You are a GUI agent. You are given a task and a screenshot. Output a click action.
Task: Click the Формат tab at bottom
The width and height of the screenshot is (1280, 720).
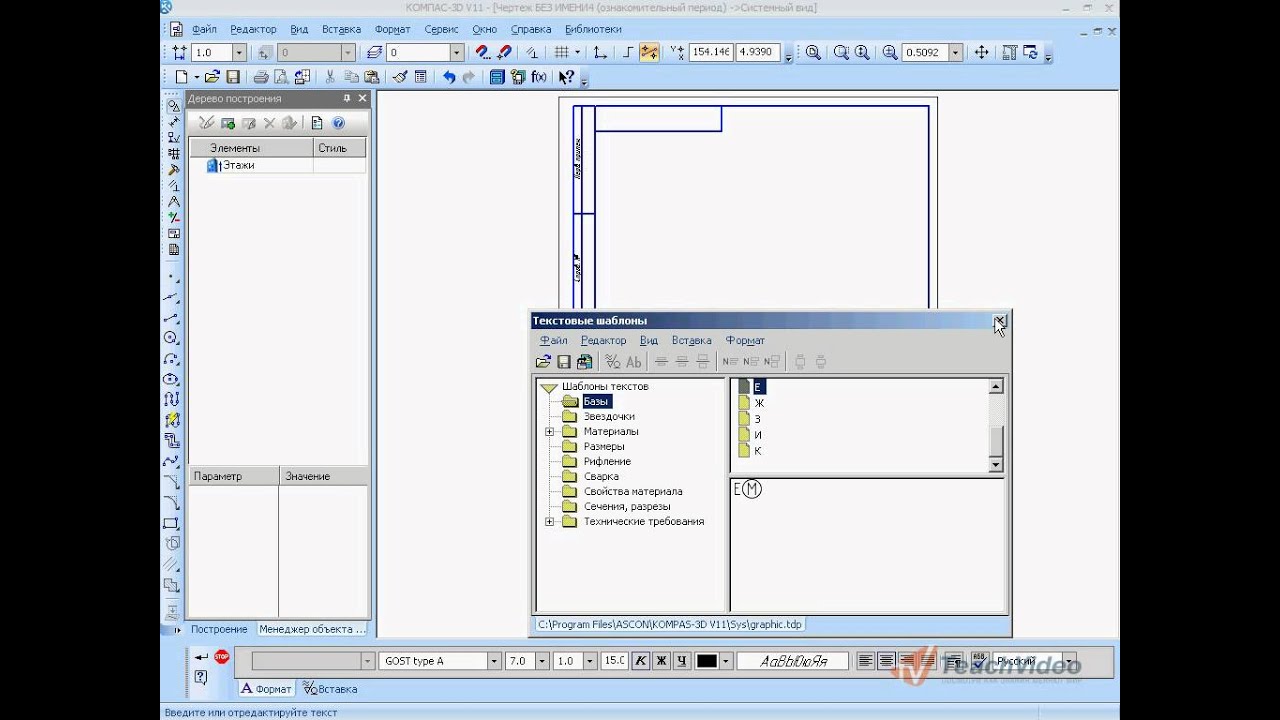[x=266, y=689]
